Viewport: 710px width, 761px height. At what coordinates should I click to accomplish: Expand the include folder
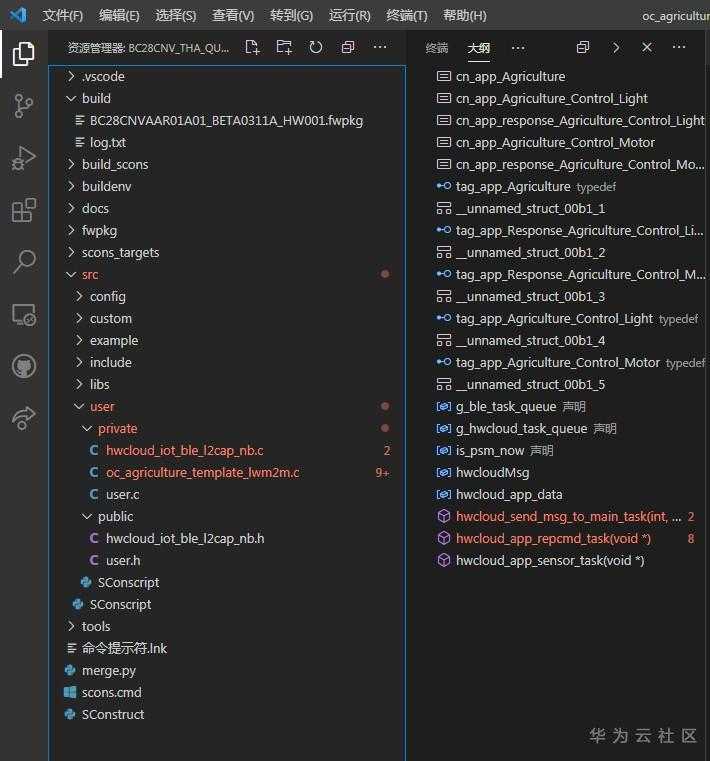(x=228, y=363)
